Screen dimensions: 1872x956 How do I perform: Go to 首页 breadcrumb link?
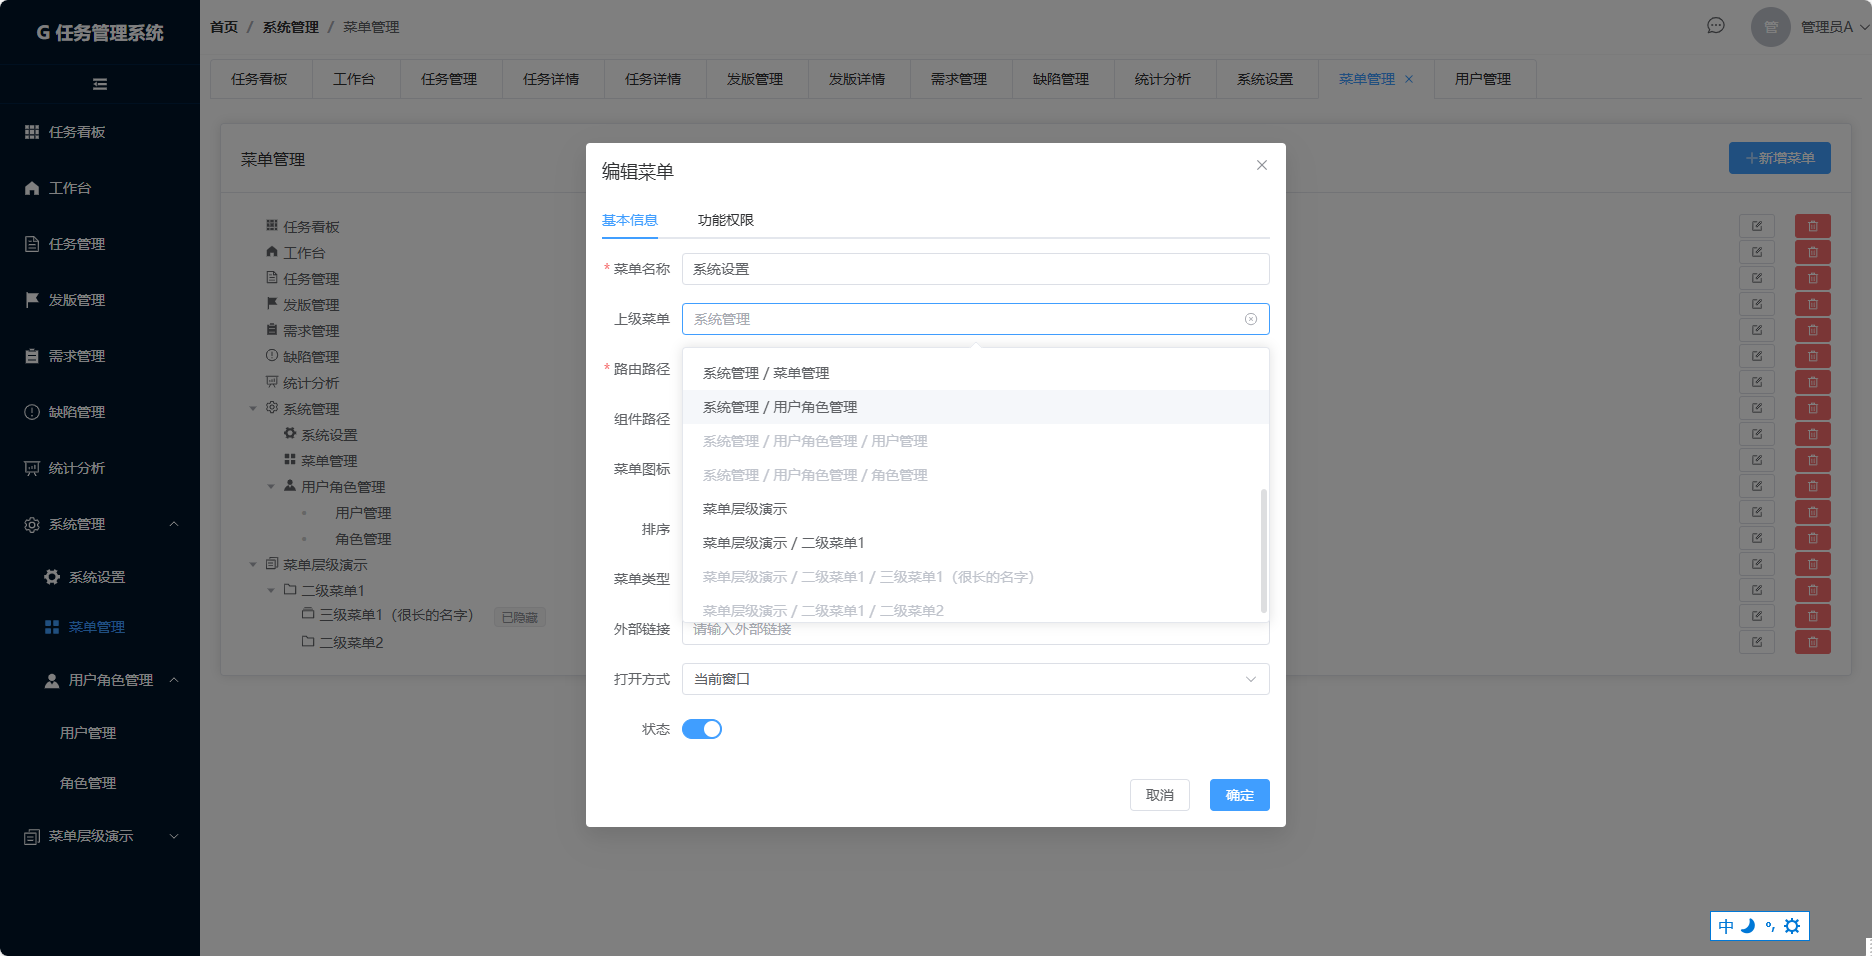pyautogui.click(x=224, y=27)
